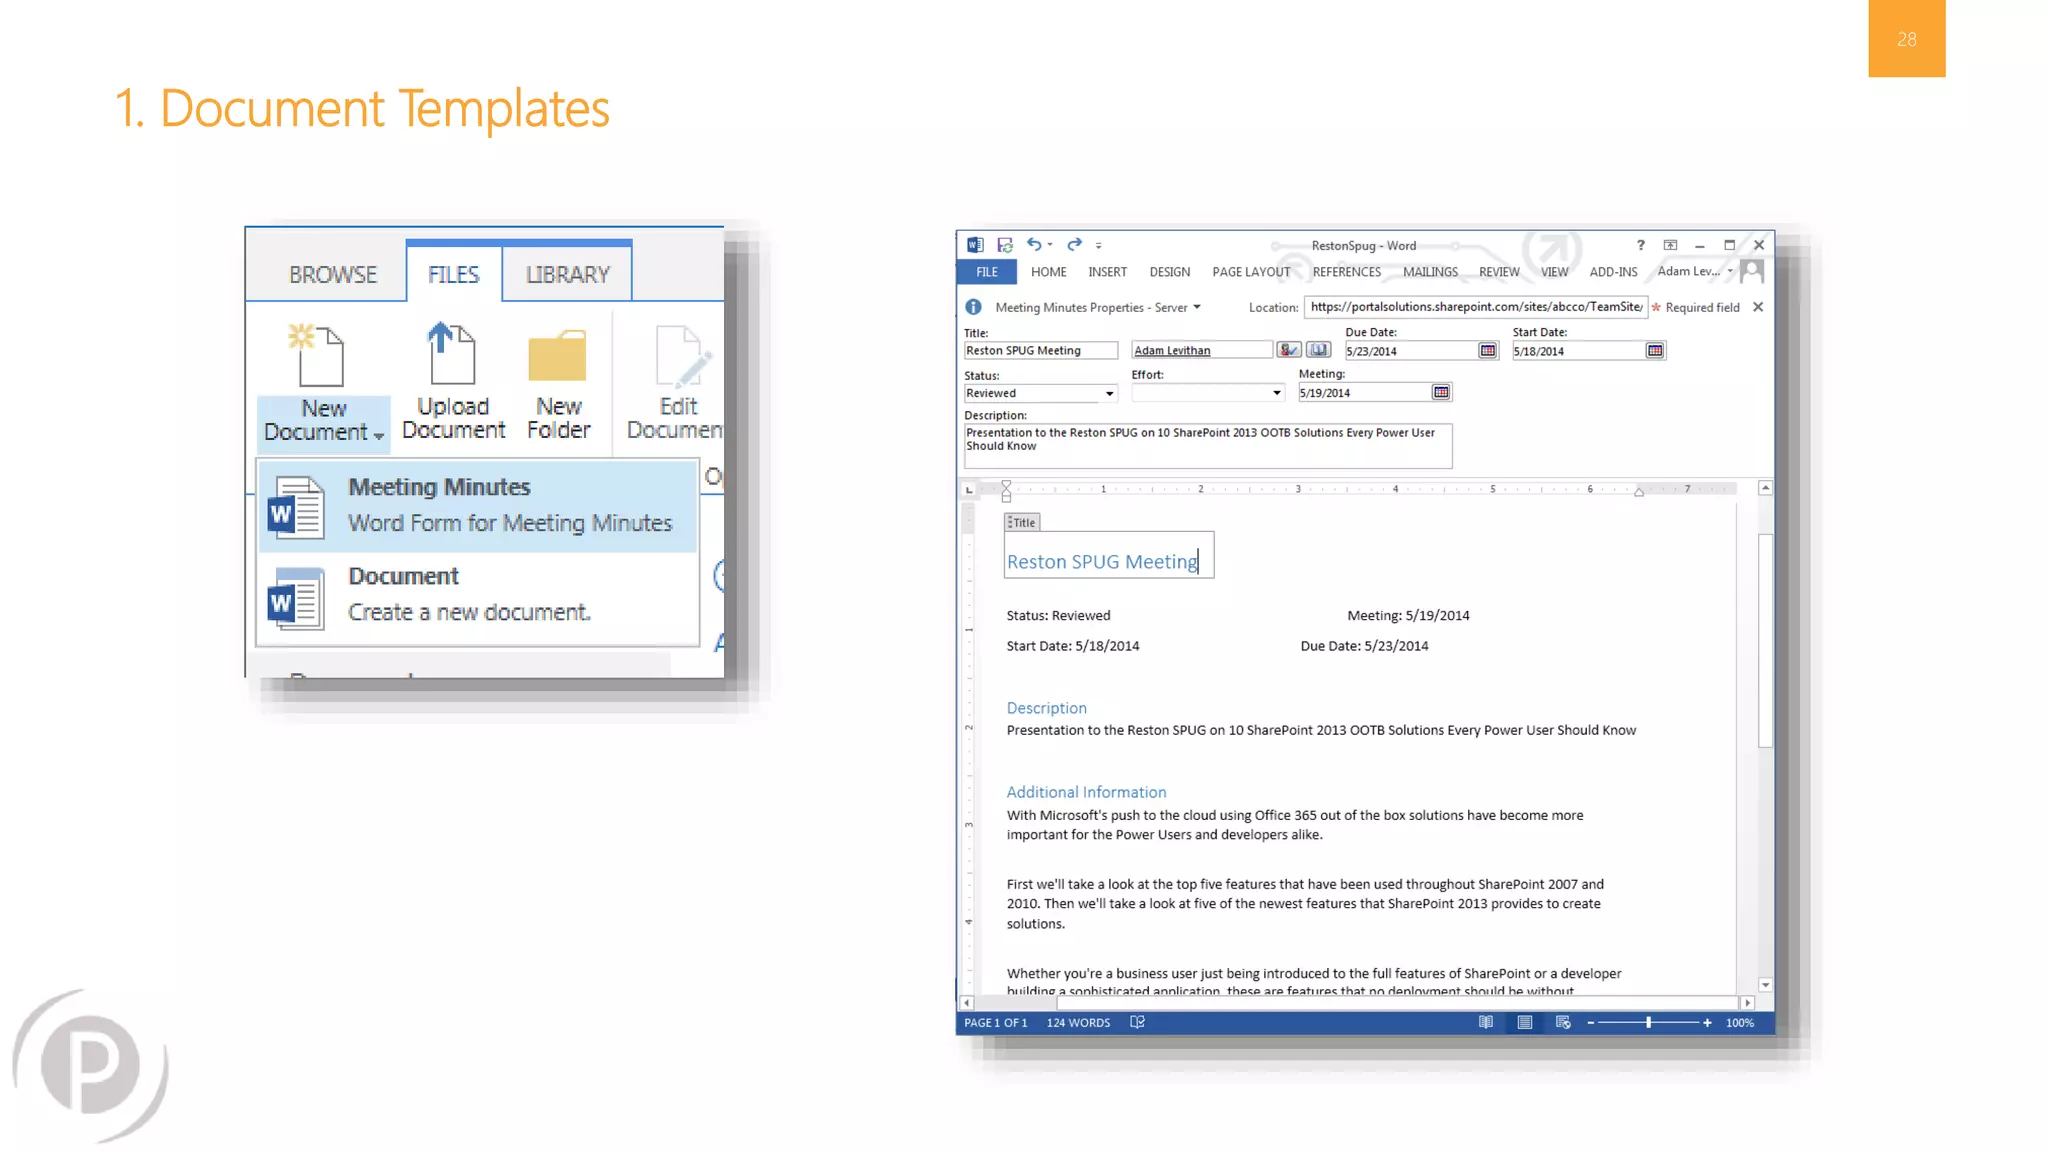This screenshot has width=2048, height=1152.
Task: Open the Due Date calendar picker
Action: pos(1488,351)
